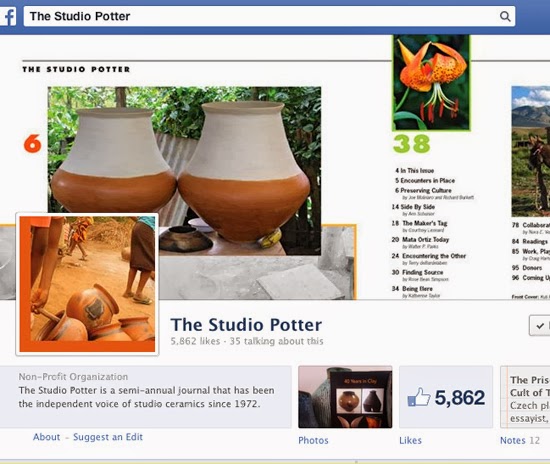Viewport: 550px width, 464px height.
Task: Click the thumbs-up Likes icon
Action: point(418,397)
